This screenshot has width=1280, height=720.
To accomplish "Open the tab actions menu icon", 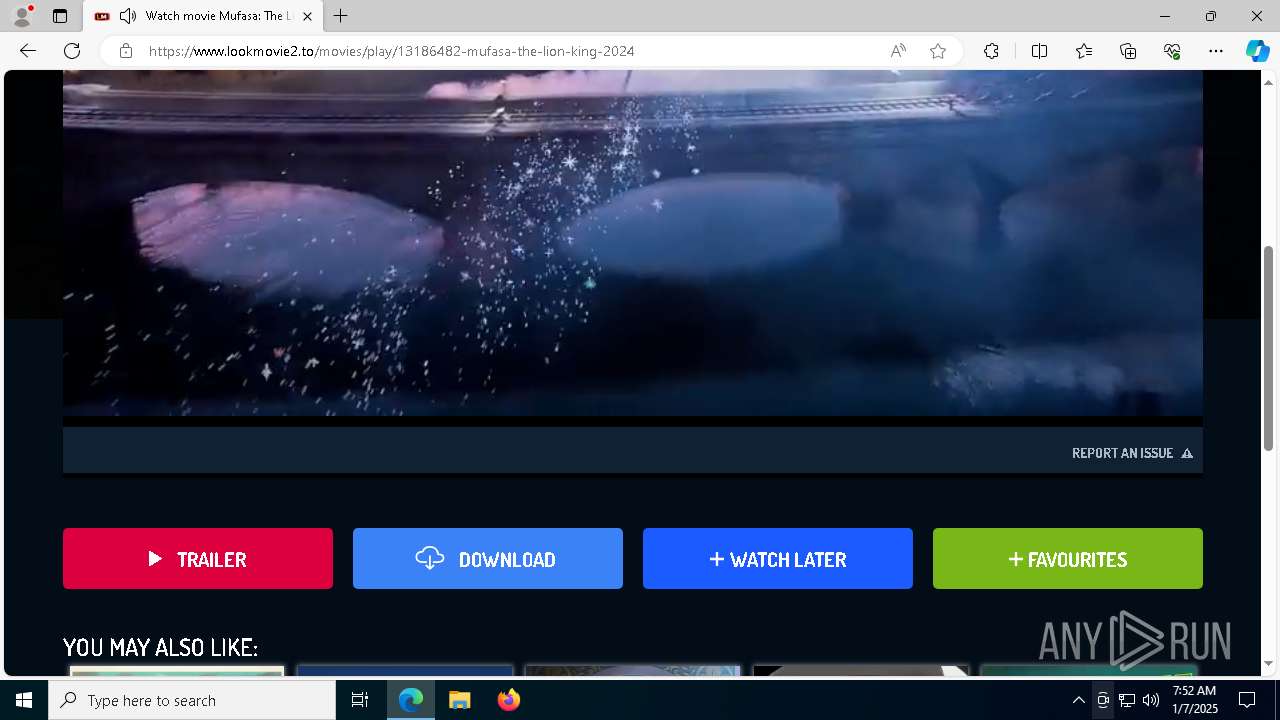I will point(60,16).
